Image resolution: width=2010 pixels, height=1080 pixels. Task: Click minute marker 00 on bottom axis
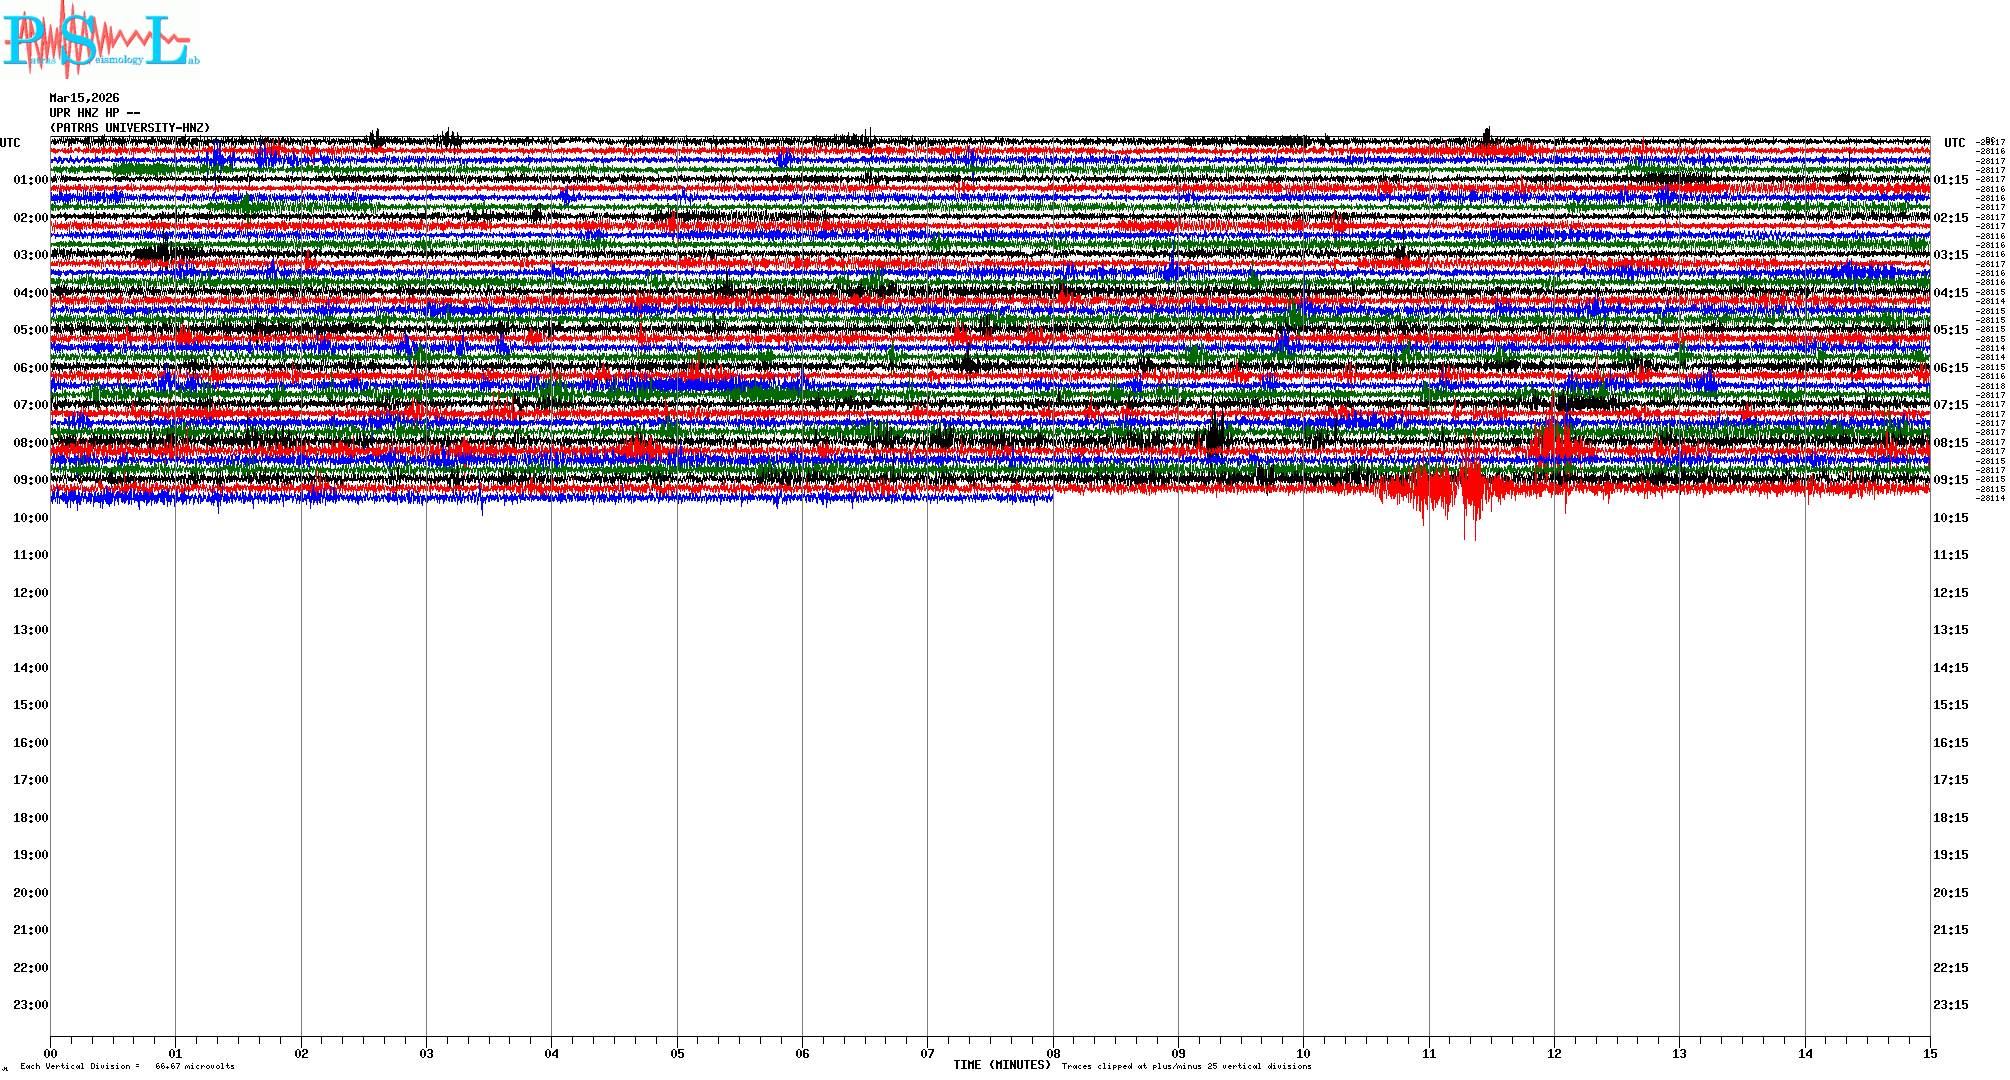[51, 1053]
